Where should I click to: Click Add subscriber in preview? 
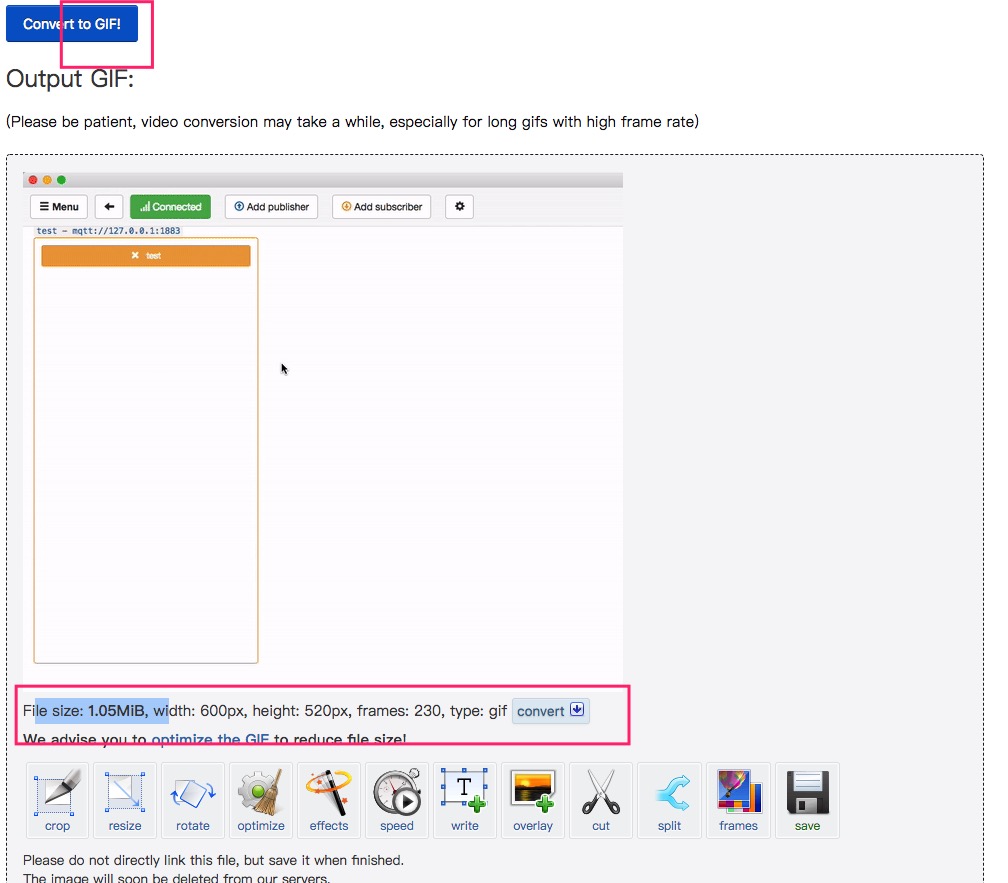(381, 206)
